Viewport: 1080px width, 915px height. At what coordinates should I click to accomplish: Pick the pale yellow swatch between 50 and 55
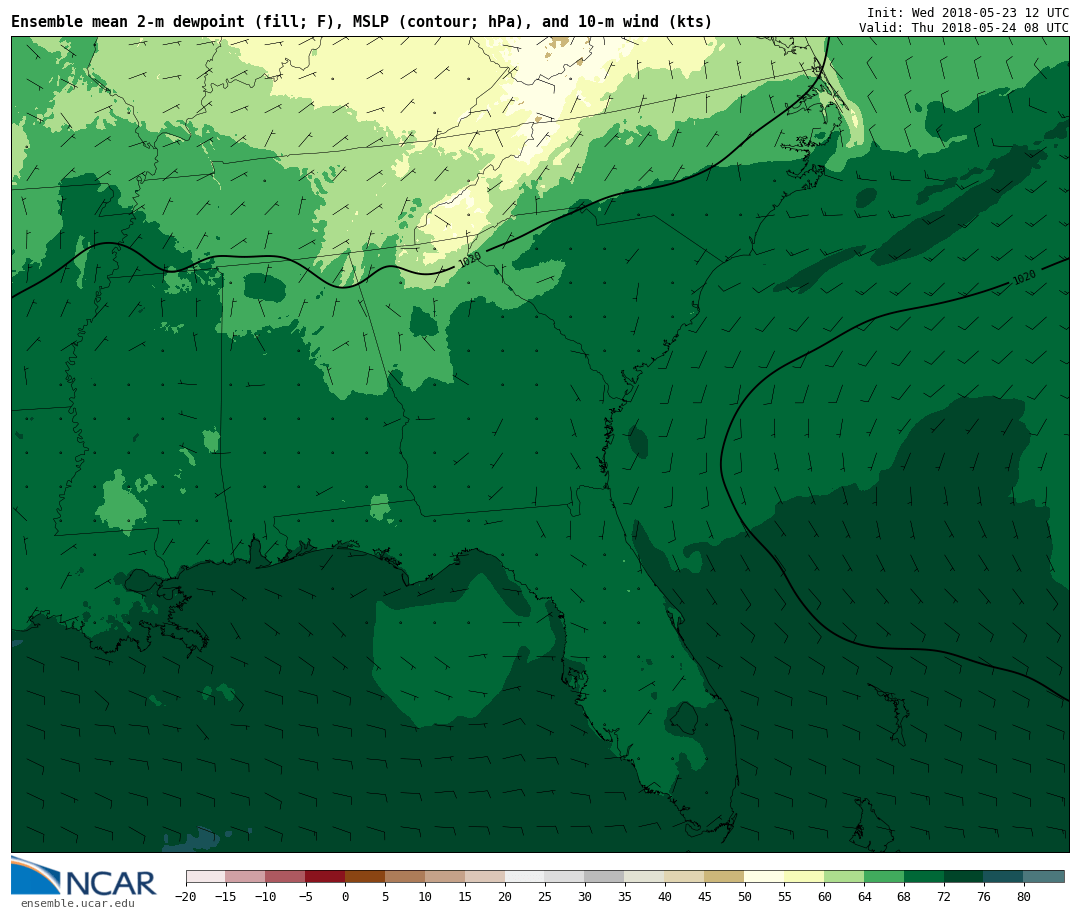(764, 877)
